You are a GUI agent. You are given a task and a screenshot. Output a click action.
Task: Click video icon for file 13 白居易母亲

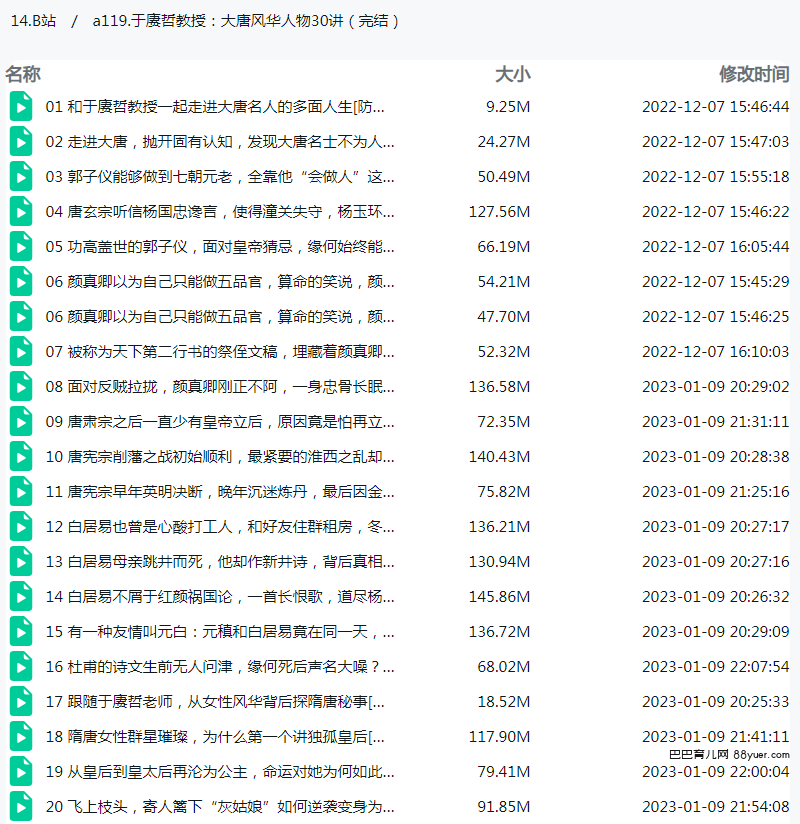[21, 562]
